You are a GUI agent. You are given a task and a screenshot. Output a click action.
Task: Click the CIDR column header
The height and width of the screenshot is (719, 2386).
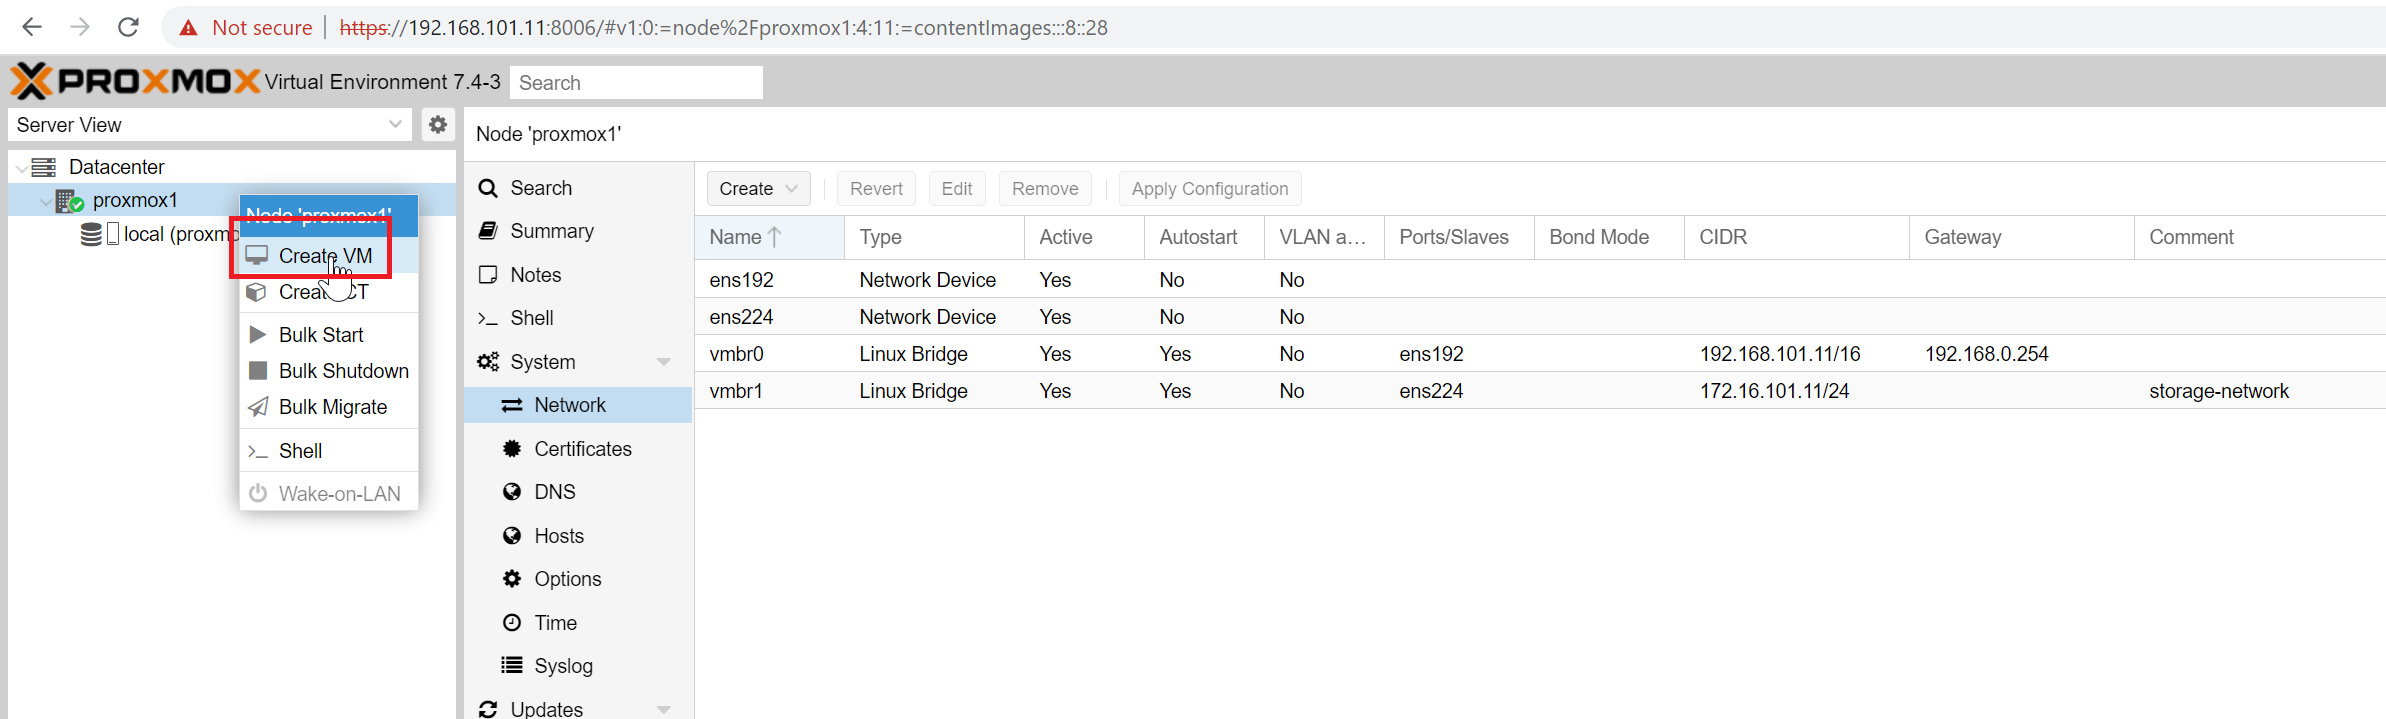1797,237
